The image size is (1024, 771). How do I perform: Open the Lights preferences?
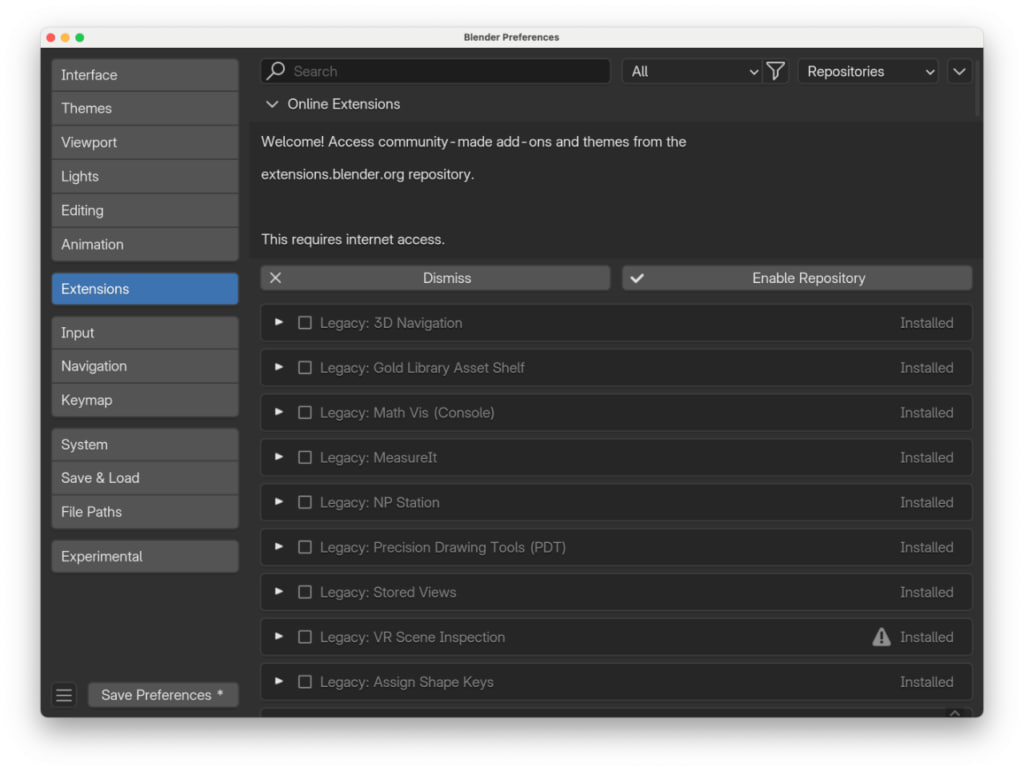[145, 176]
